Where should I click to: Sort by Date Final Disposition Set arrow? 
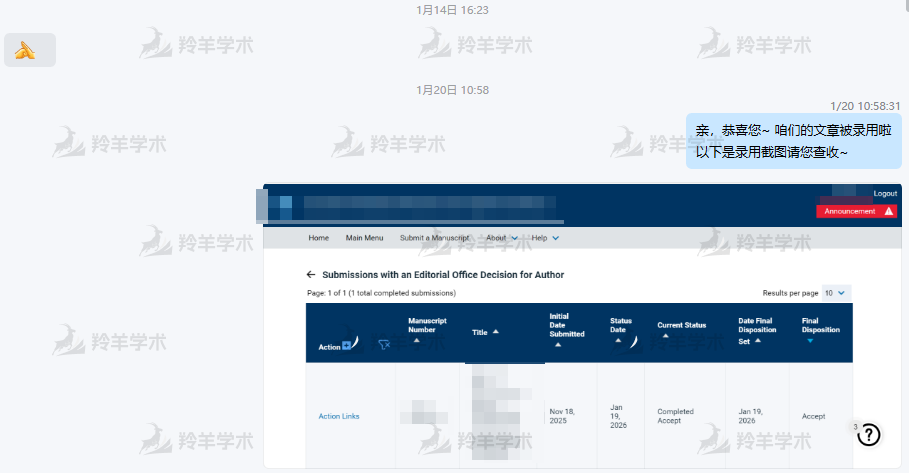(758, 340)
